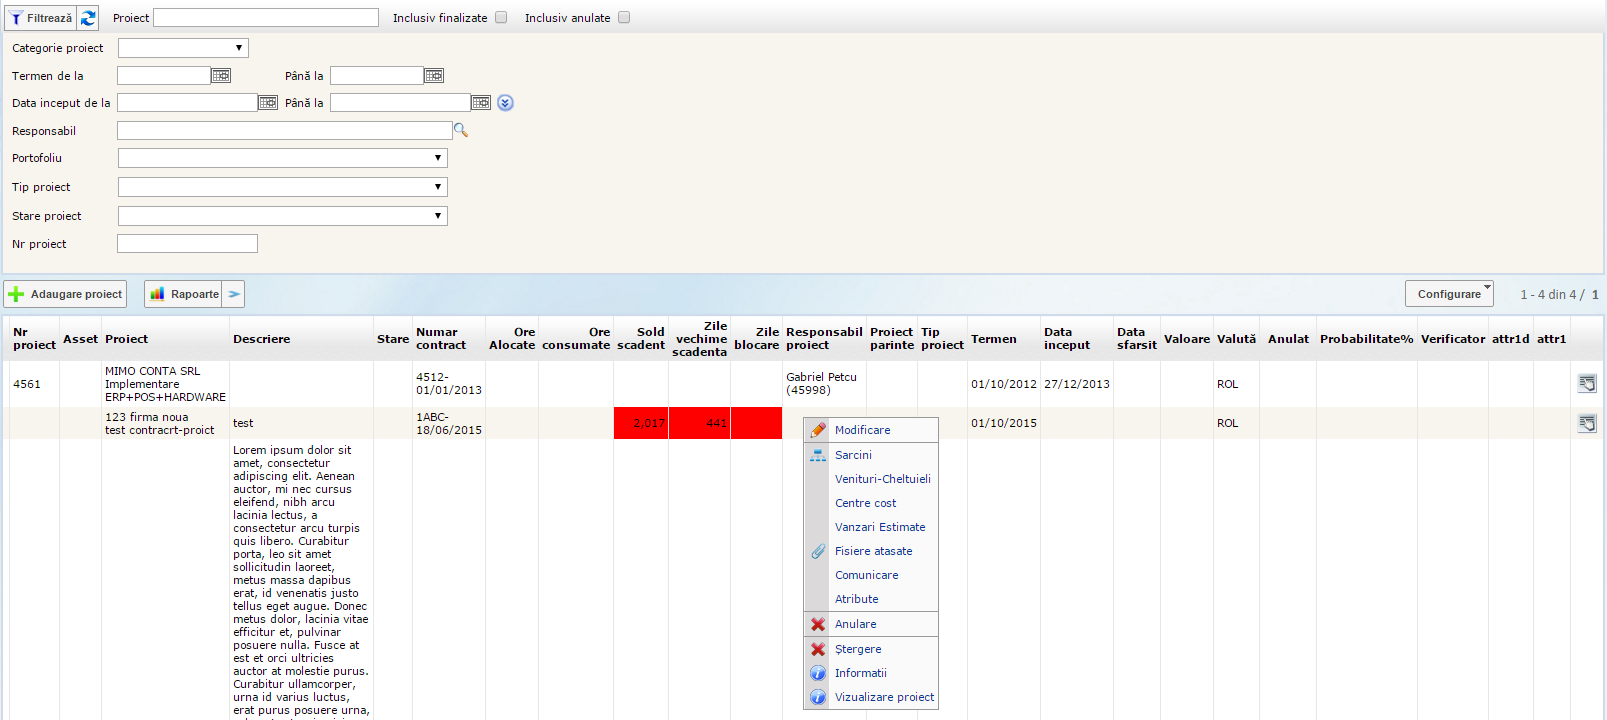The height and width of the screenshot is (720, 1607).
Task: Toggle the Inclusiv anulate checkbox
Action: (624, 18)
